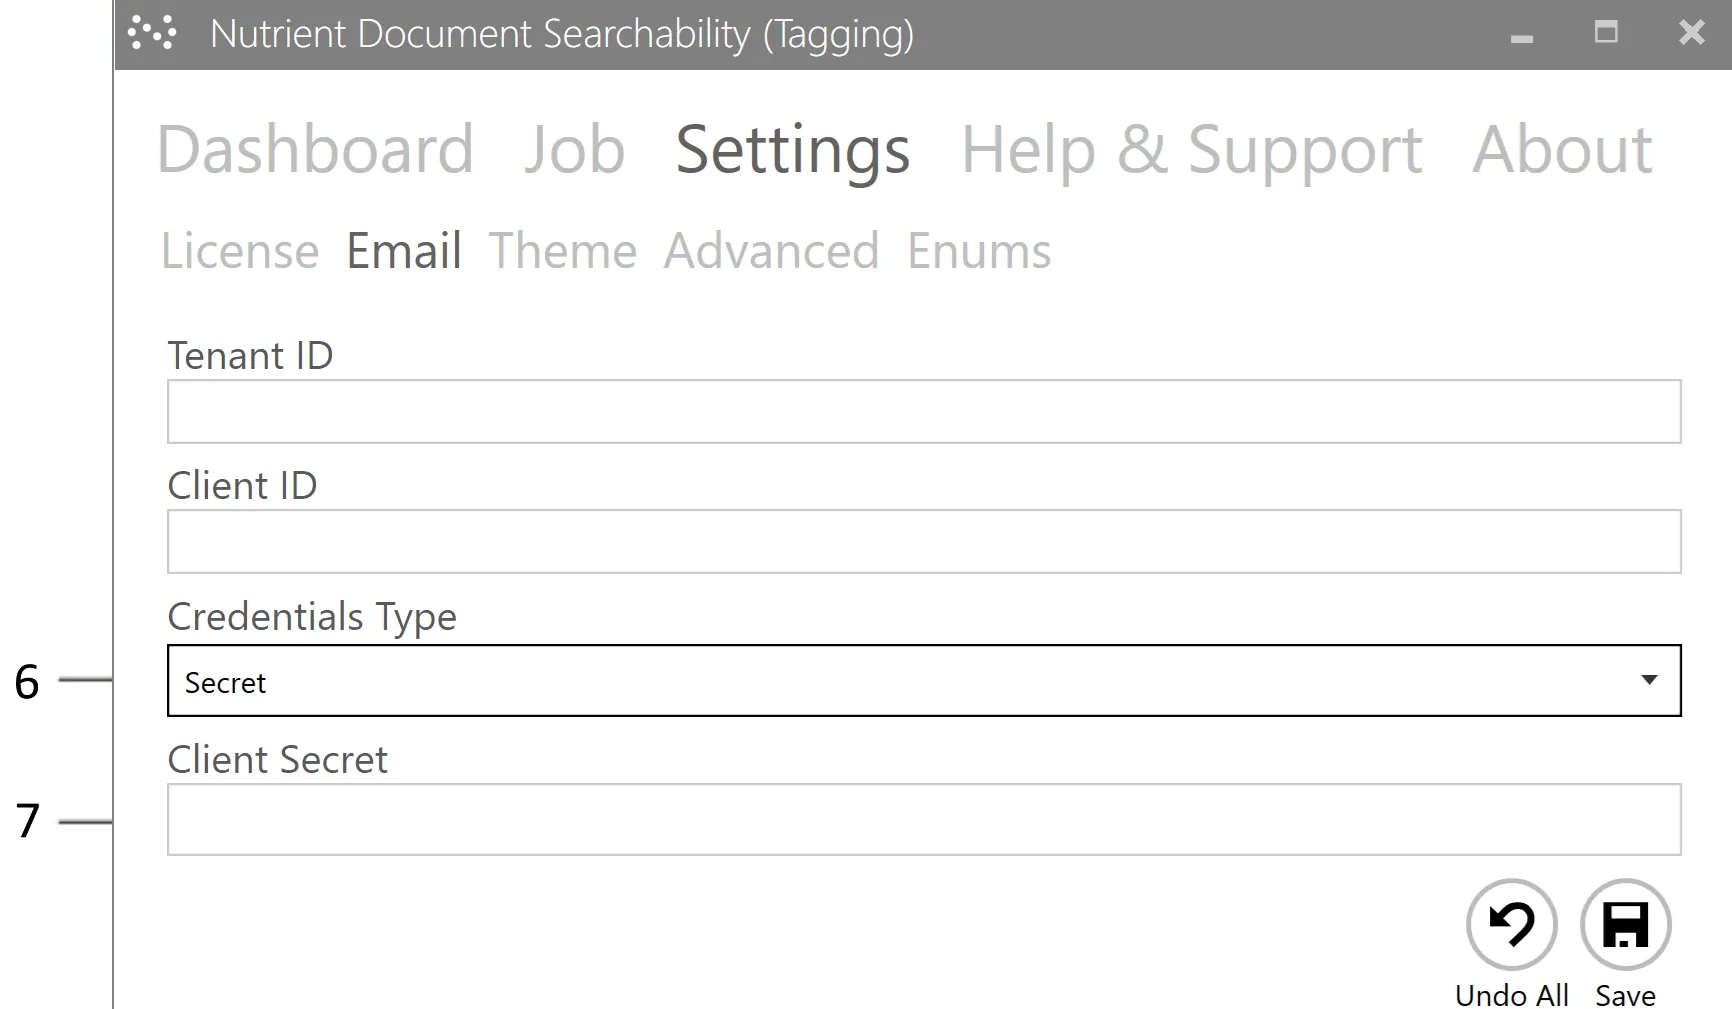Go to Help & Support tab
This screenshot has height=1009, width=1732.
(x=1191, y=150)
